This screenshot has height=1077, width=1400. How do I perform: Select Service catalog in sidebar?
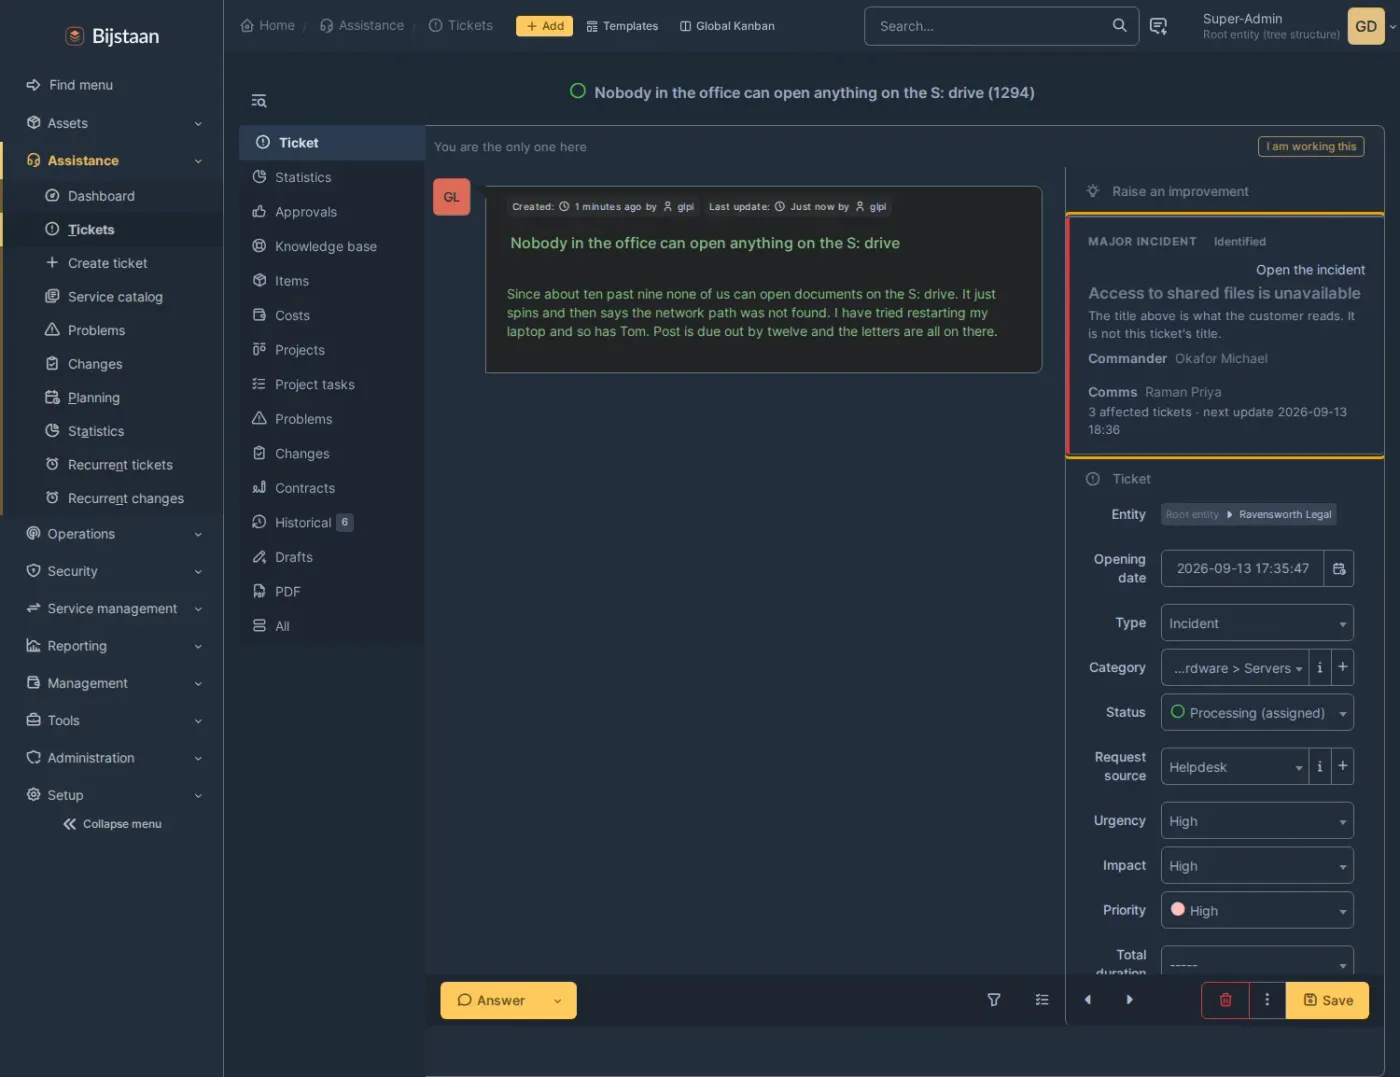[114, 297]
